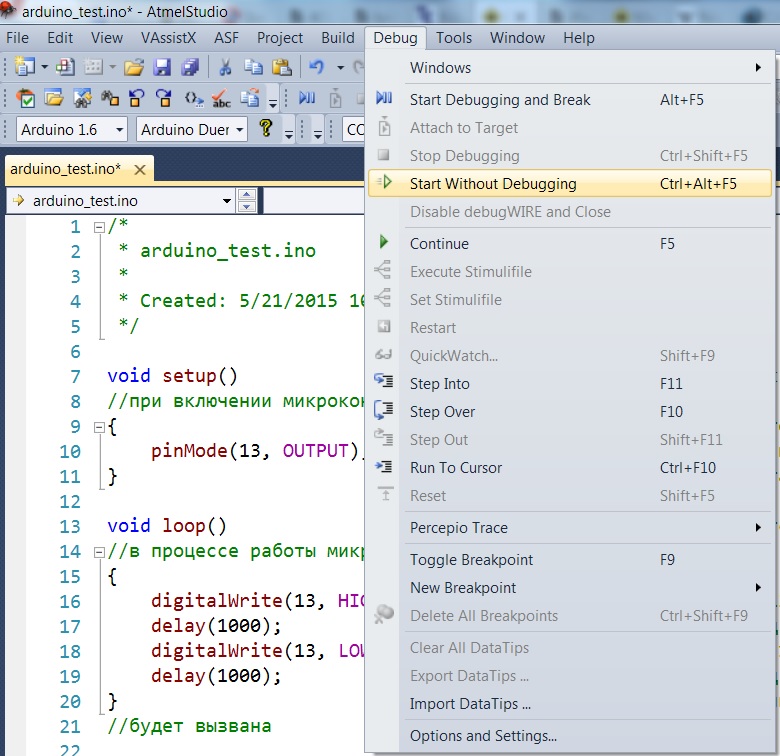Click the Save All toolbar icon

(189, 68)
